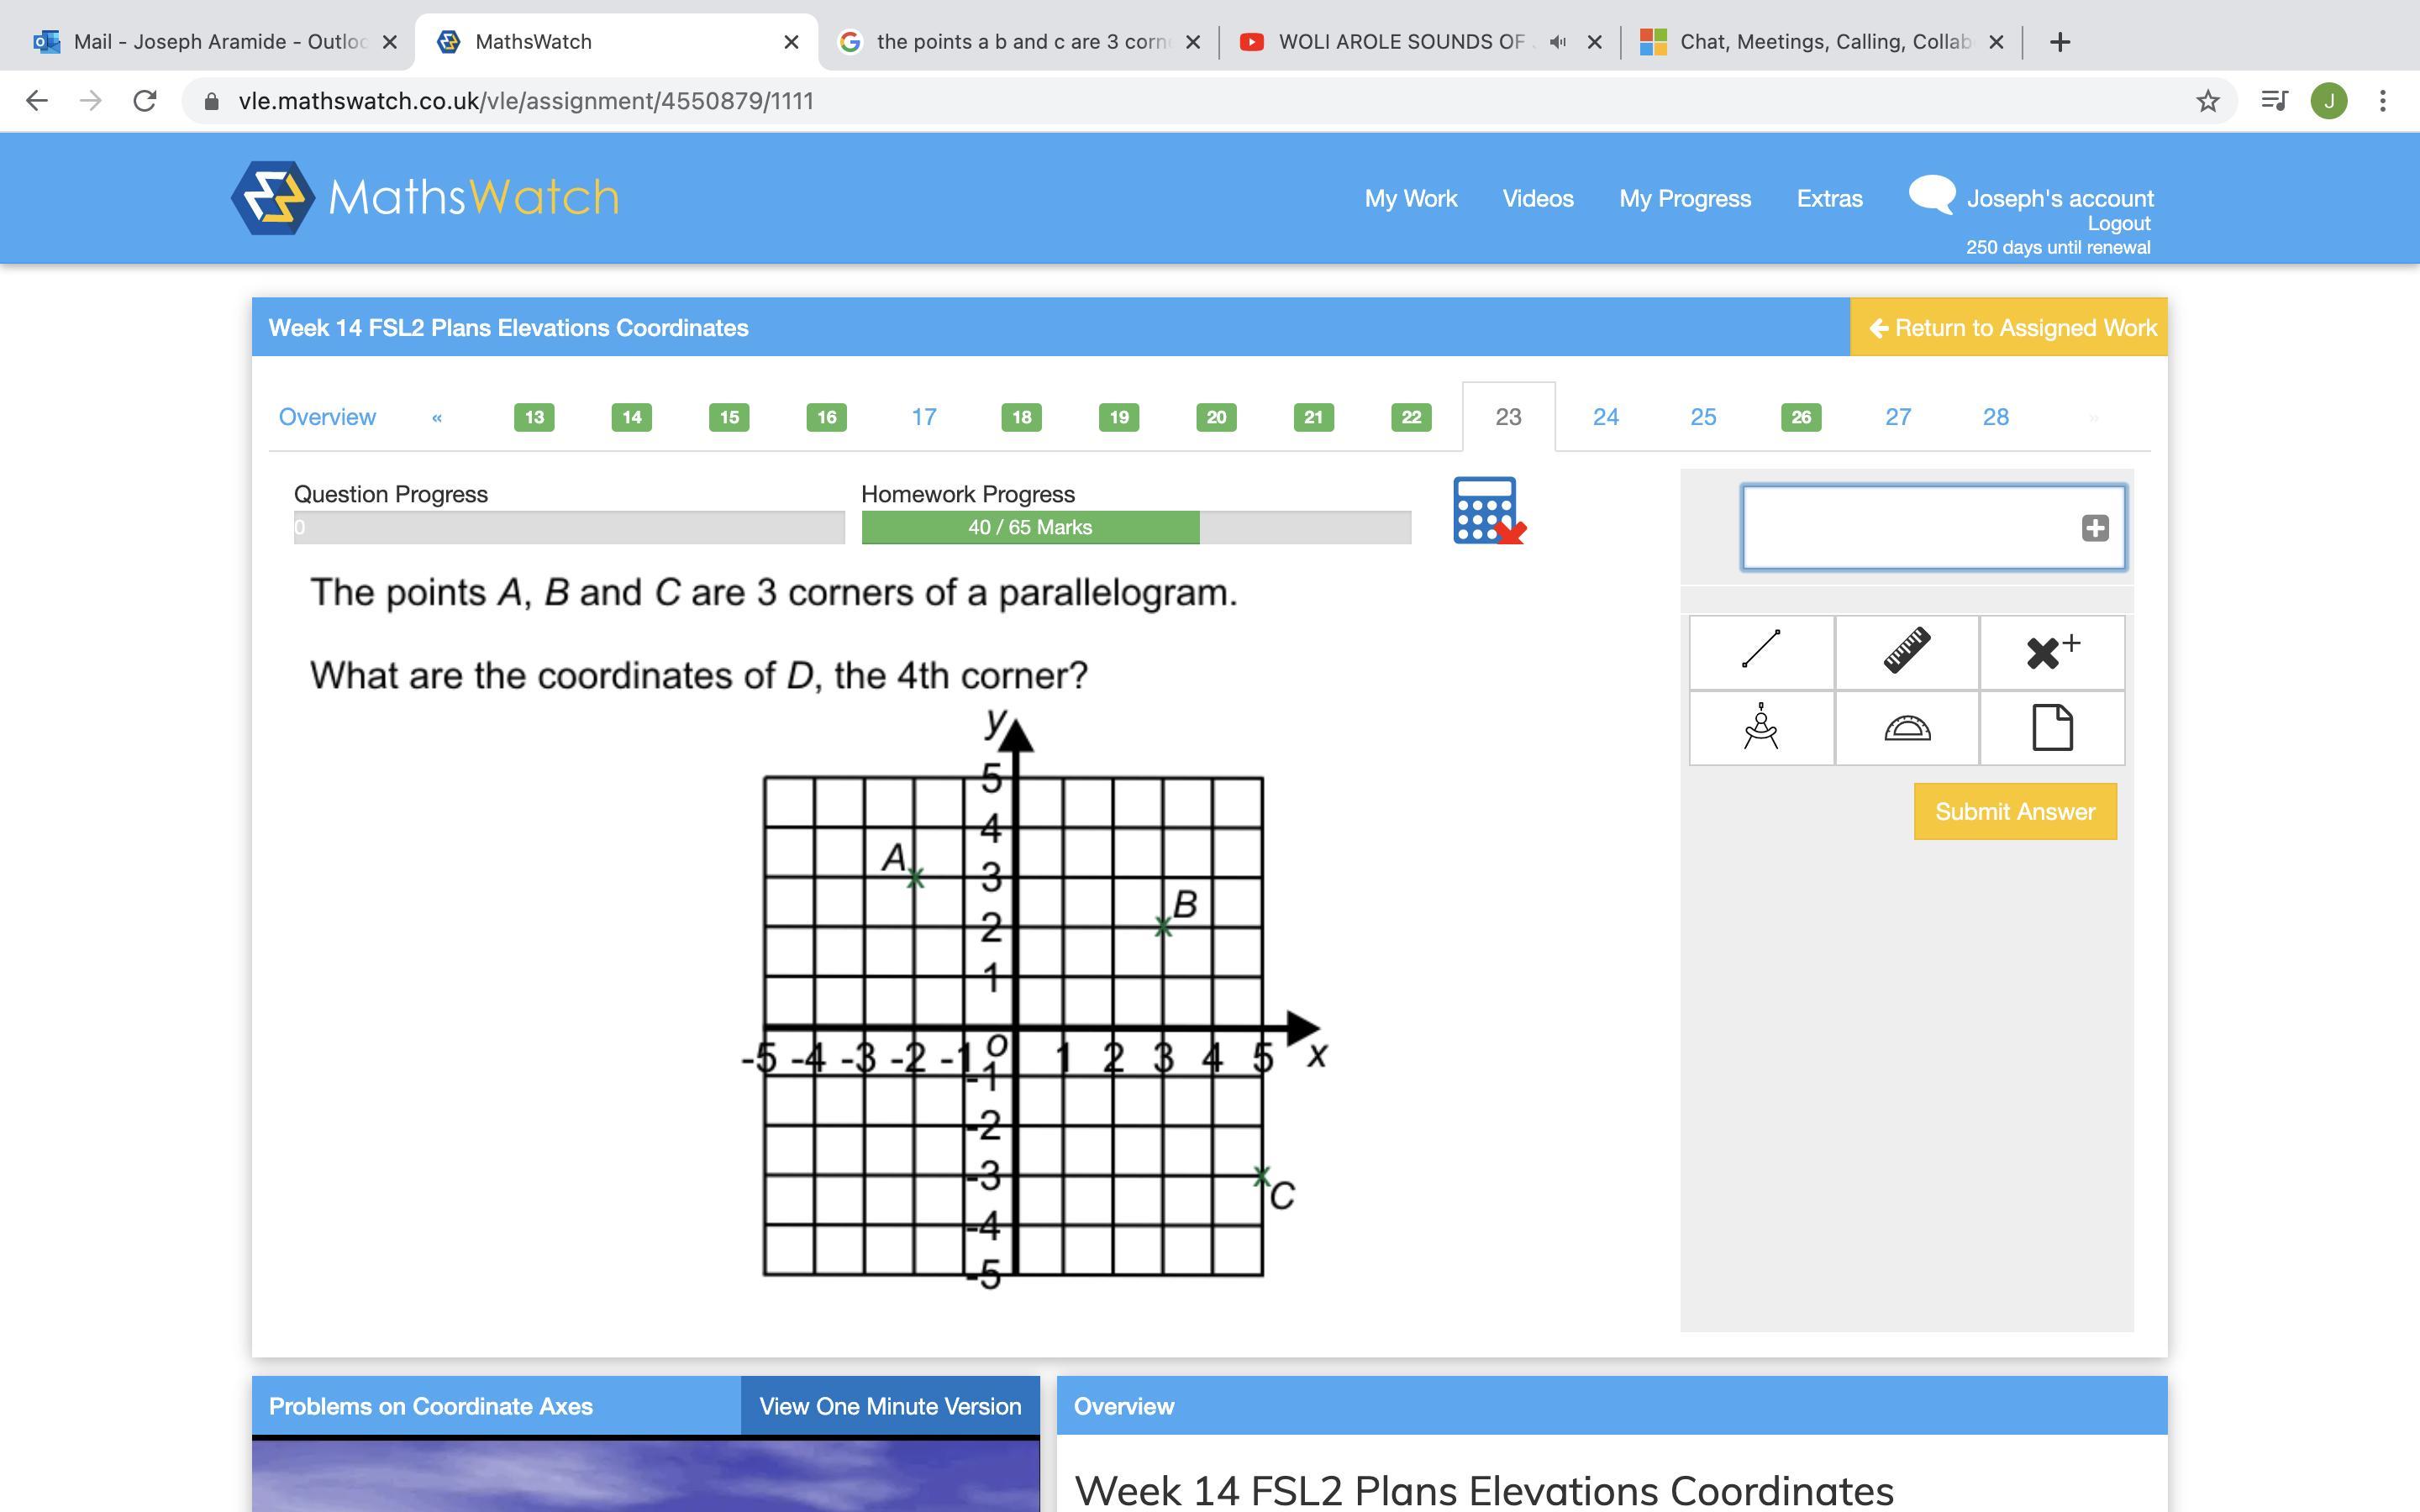
Task: Open the media control button in toolbar
Action: [x=2274, y=101]
